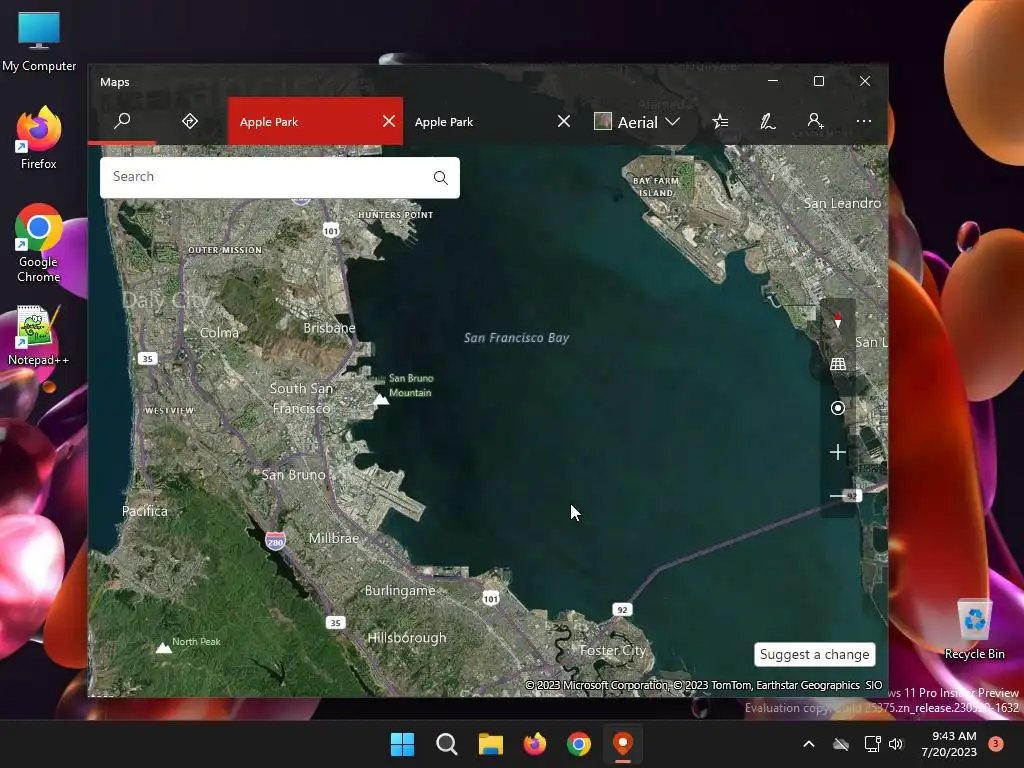The width and height of the screenshot is (1024, 768).
Task: Zoom in with the plus button
Action: [838, 452]
